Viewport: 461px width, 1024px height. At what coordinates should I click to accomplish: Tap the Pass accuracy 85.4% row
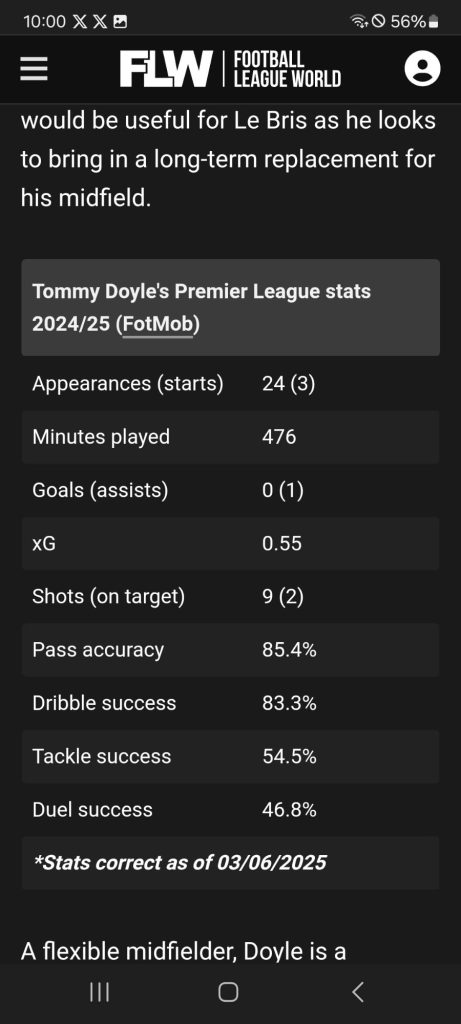pos(230,650)
